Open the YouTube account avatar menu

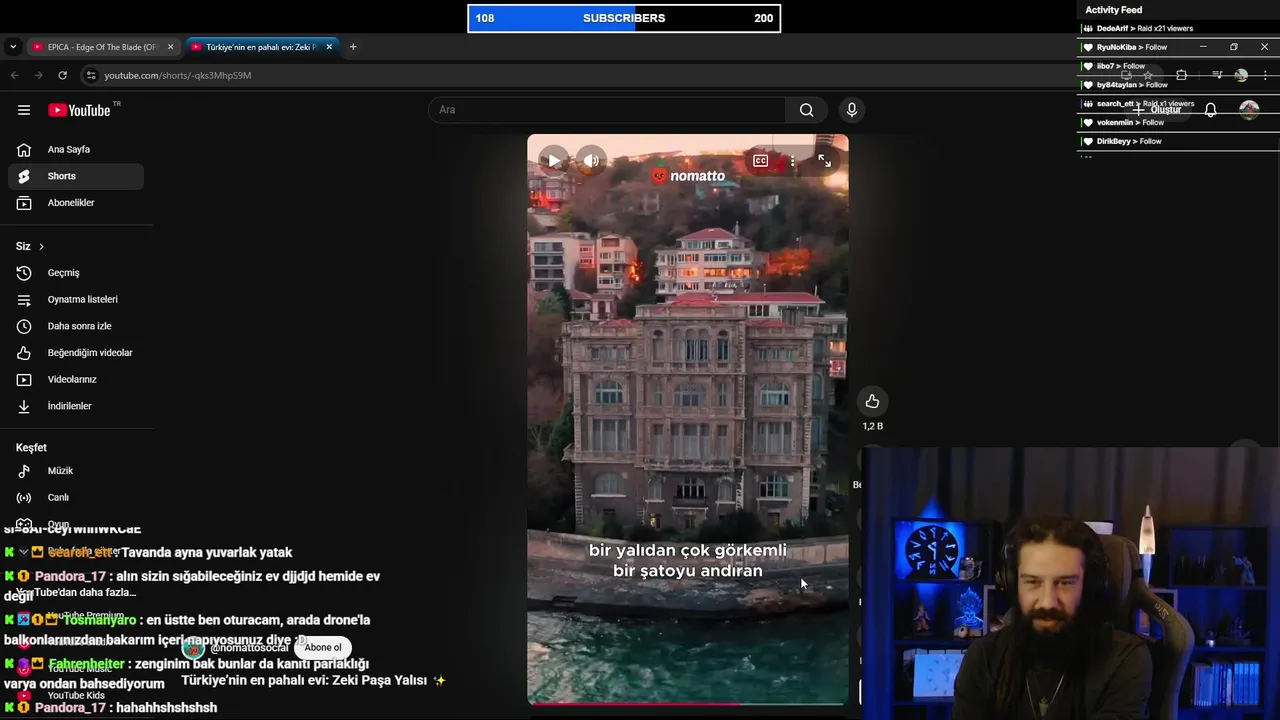tap(1249, 110)
